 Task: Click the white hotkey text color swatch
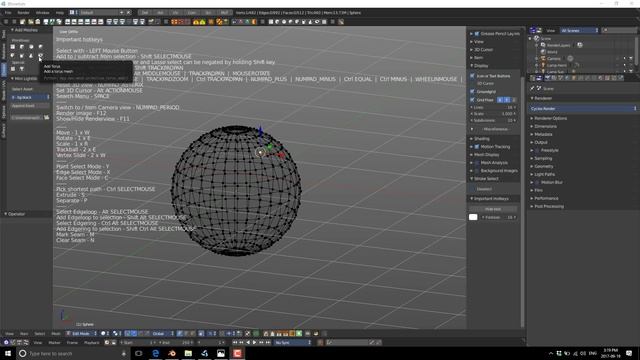tap(473, 217)
